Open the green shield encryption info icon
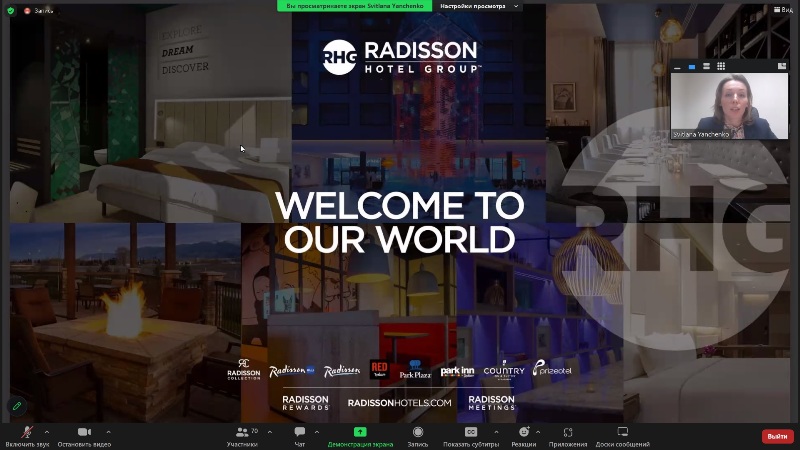The width and height of the screenshot is (800, 450). coord(11,10)
